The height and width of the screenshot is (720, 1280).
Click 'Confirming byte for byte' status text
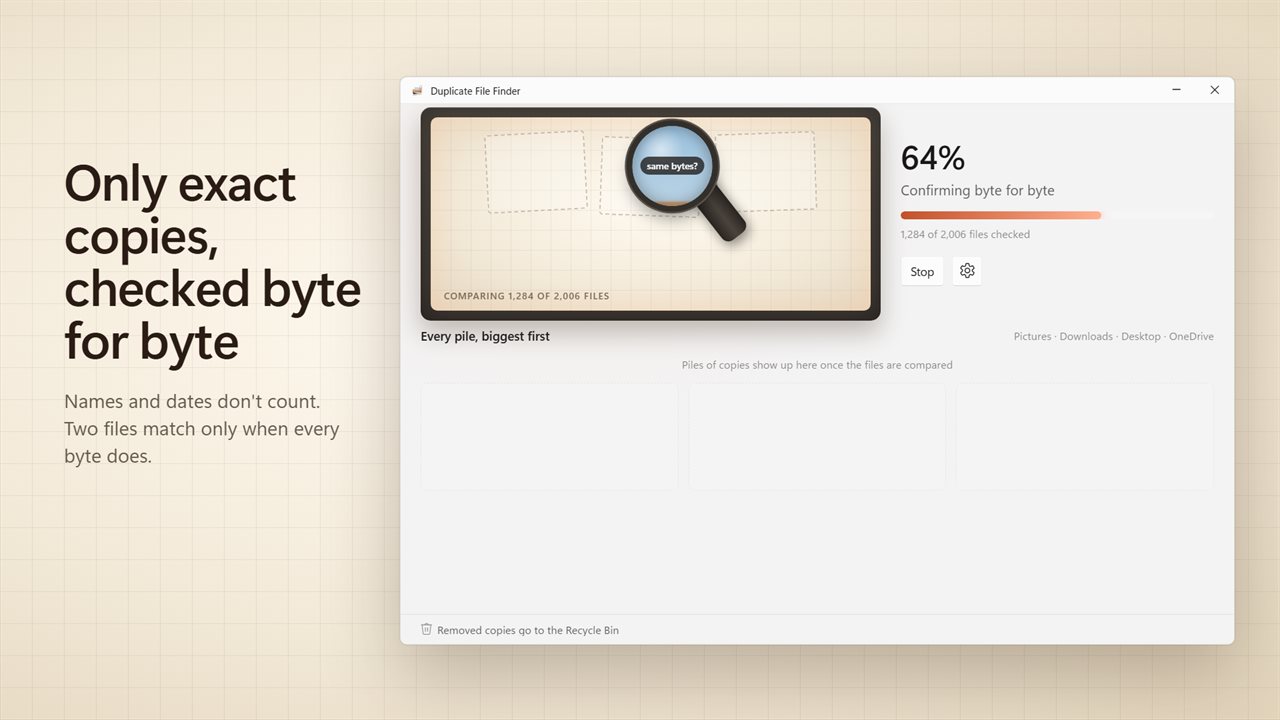977,190
